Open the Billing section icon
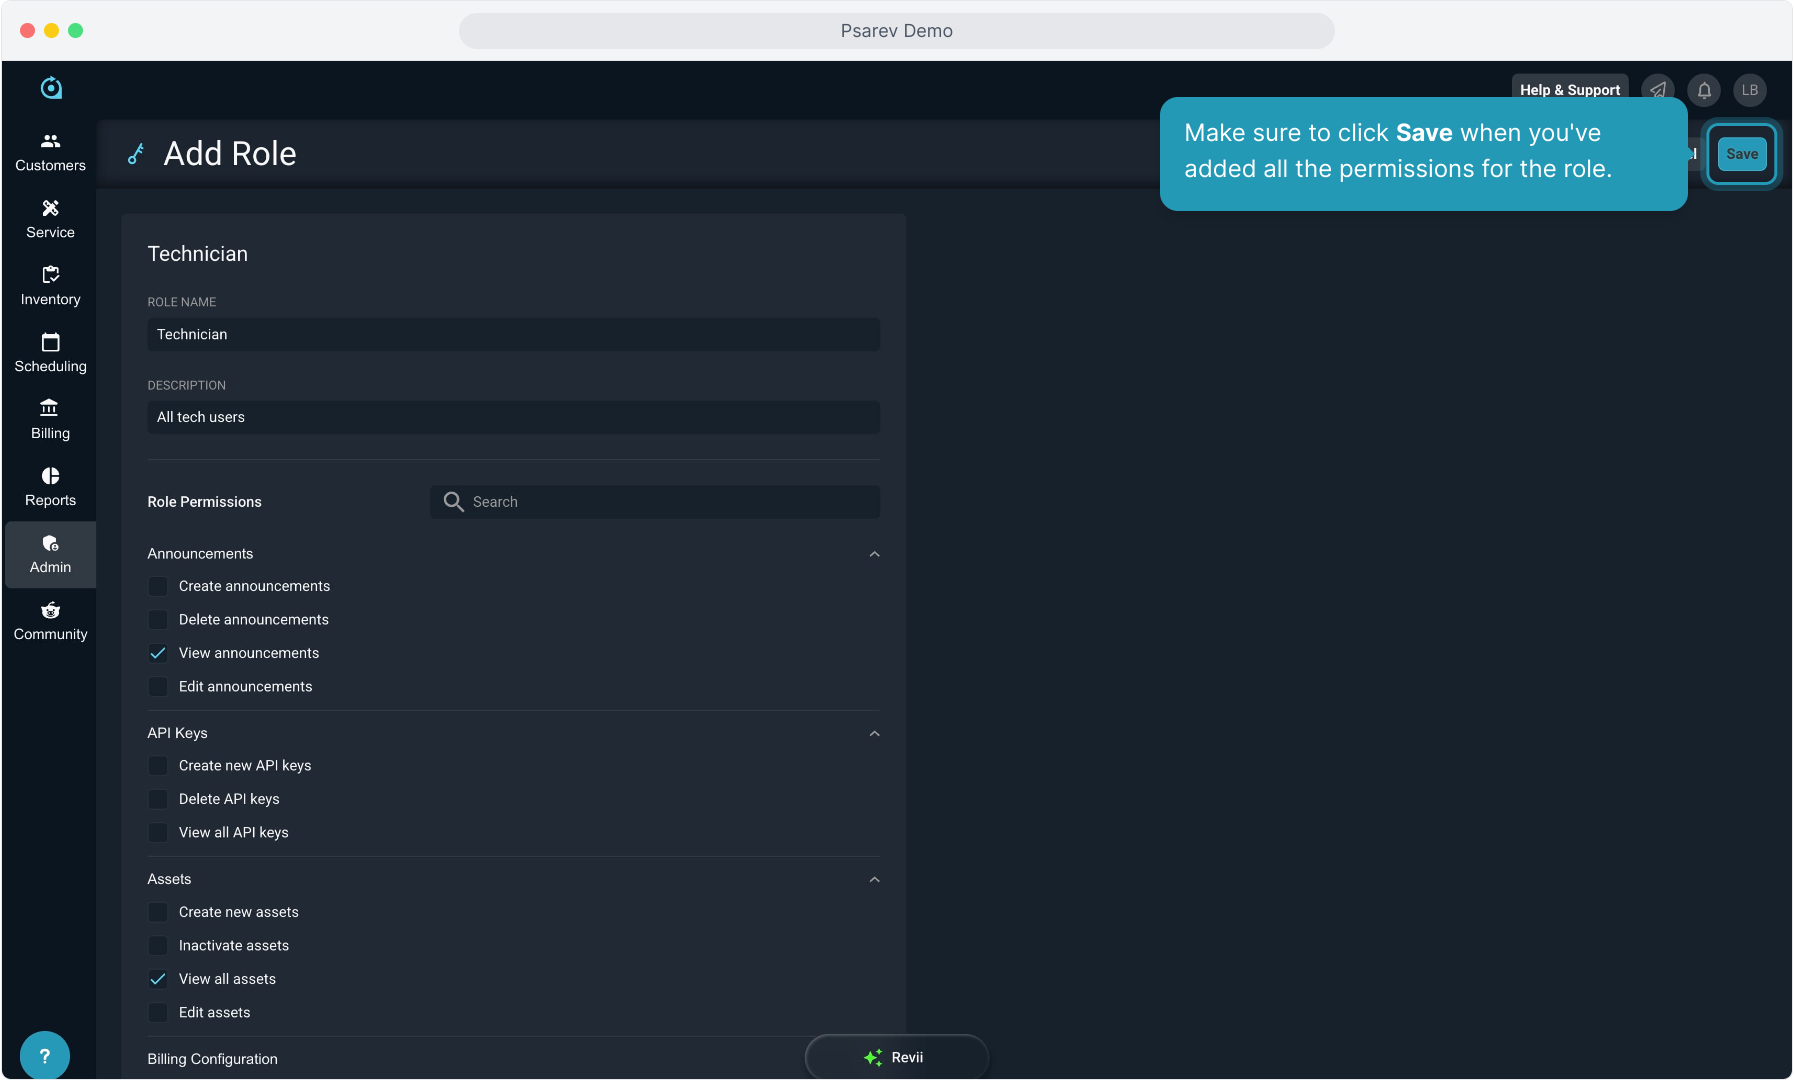1794x1080 pixels. click(50, 408)
